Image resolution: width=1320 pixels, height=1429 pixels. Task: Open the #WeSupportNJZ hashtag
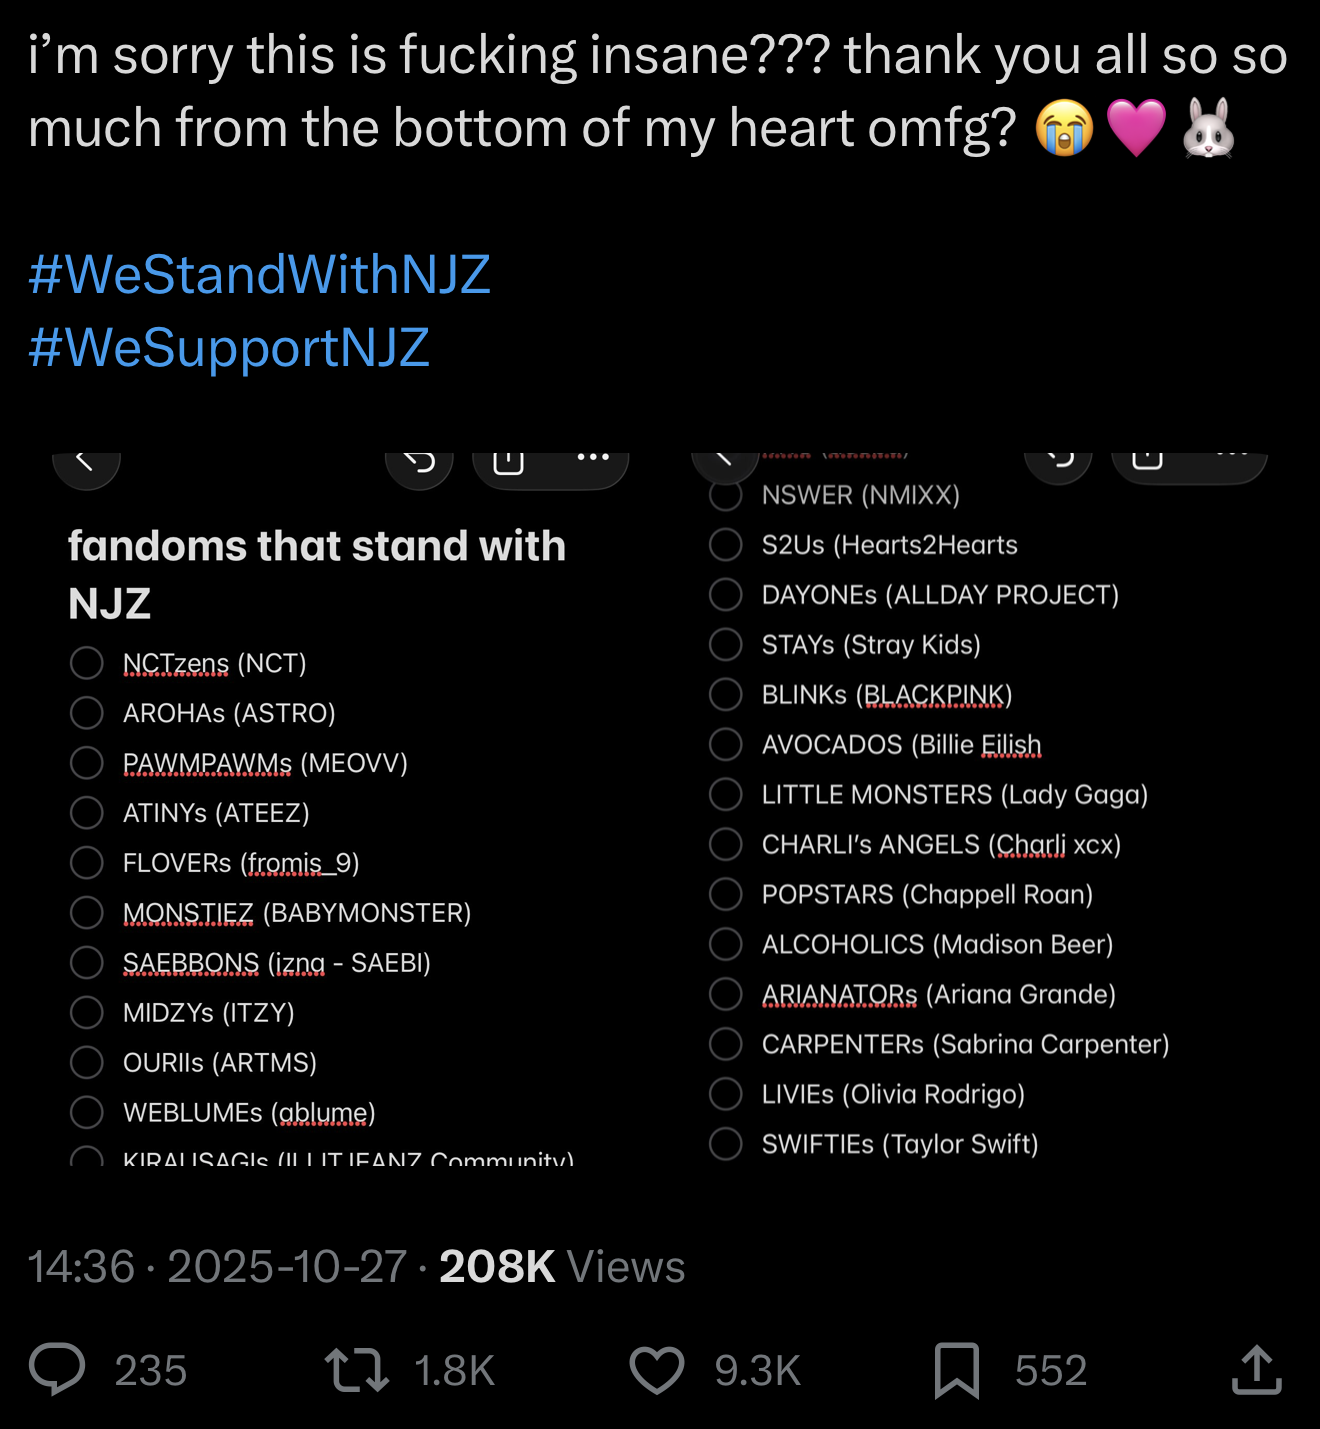pyautogui.click(x=229, y=347)
